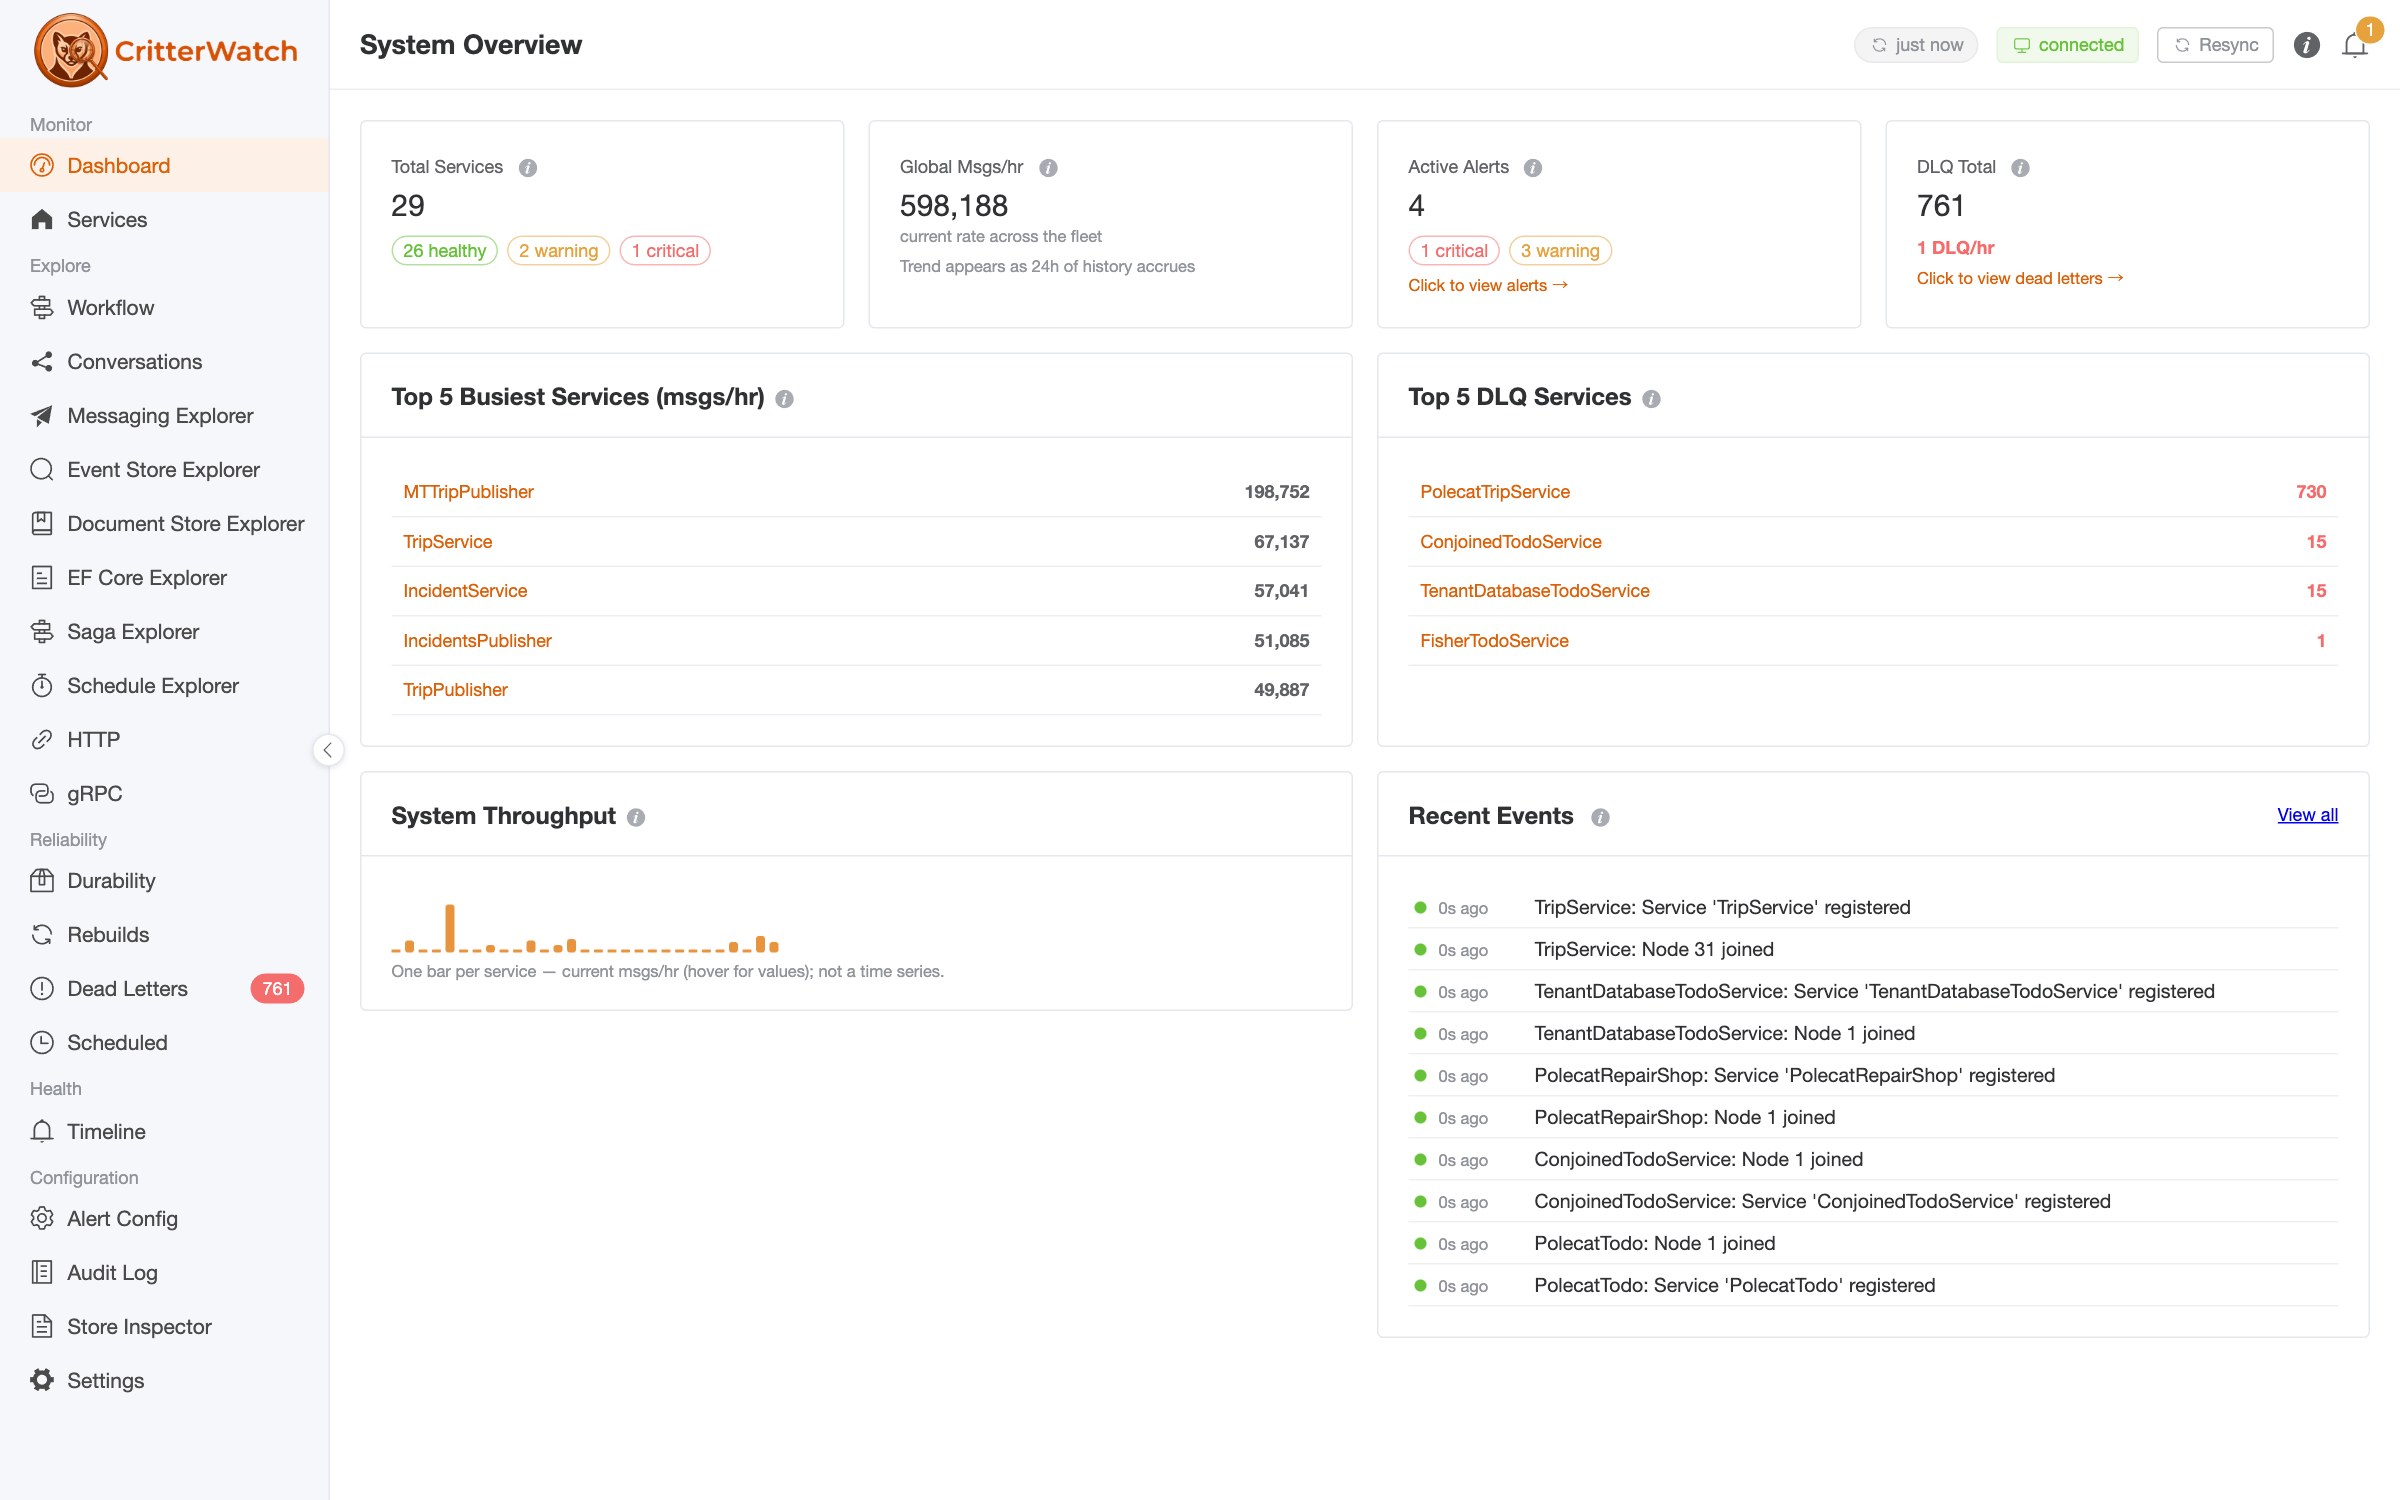Open Alert Config settings
Image resolution: width=2400 pixels, height=1500 pixels.
click(x=165, y=1219)
